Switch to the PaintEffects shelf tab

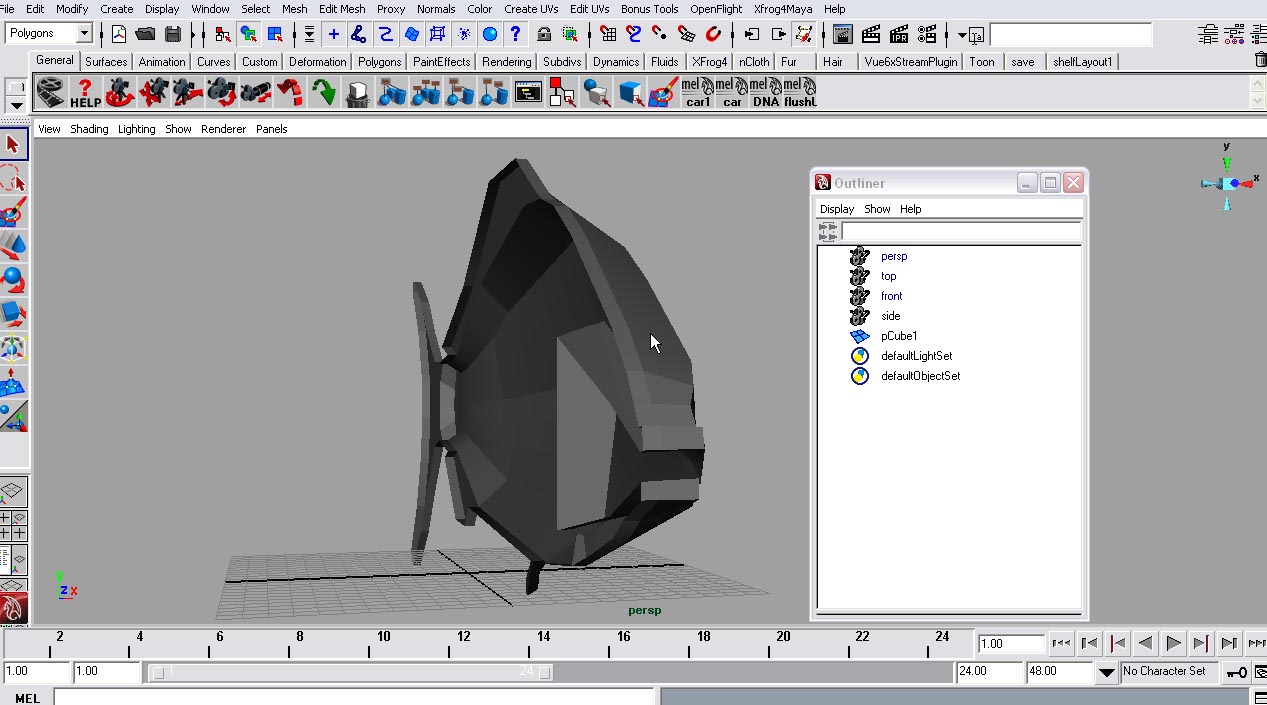(442, 61)
